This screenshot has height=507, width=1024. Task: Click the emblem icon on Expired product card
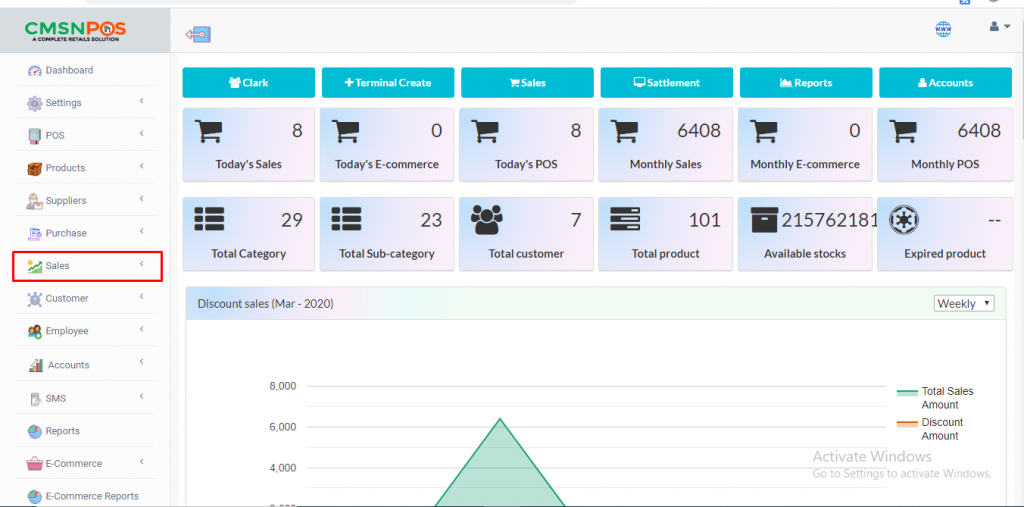point(904,220)
